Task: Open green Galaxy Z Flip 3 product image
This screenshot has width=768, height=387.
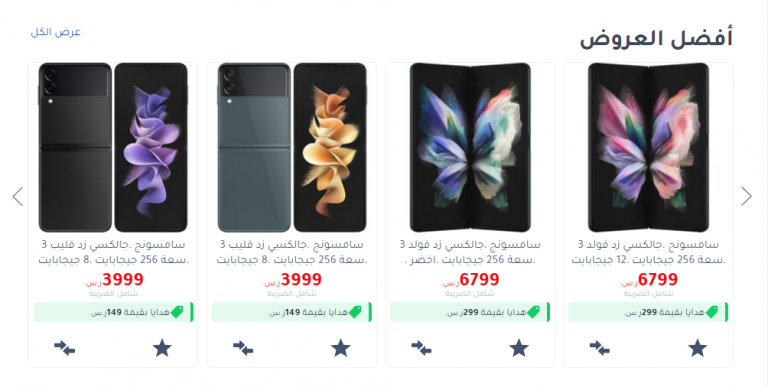Action: click(292, 147)
